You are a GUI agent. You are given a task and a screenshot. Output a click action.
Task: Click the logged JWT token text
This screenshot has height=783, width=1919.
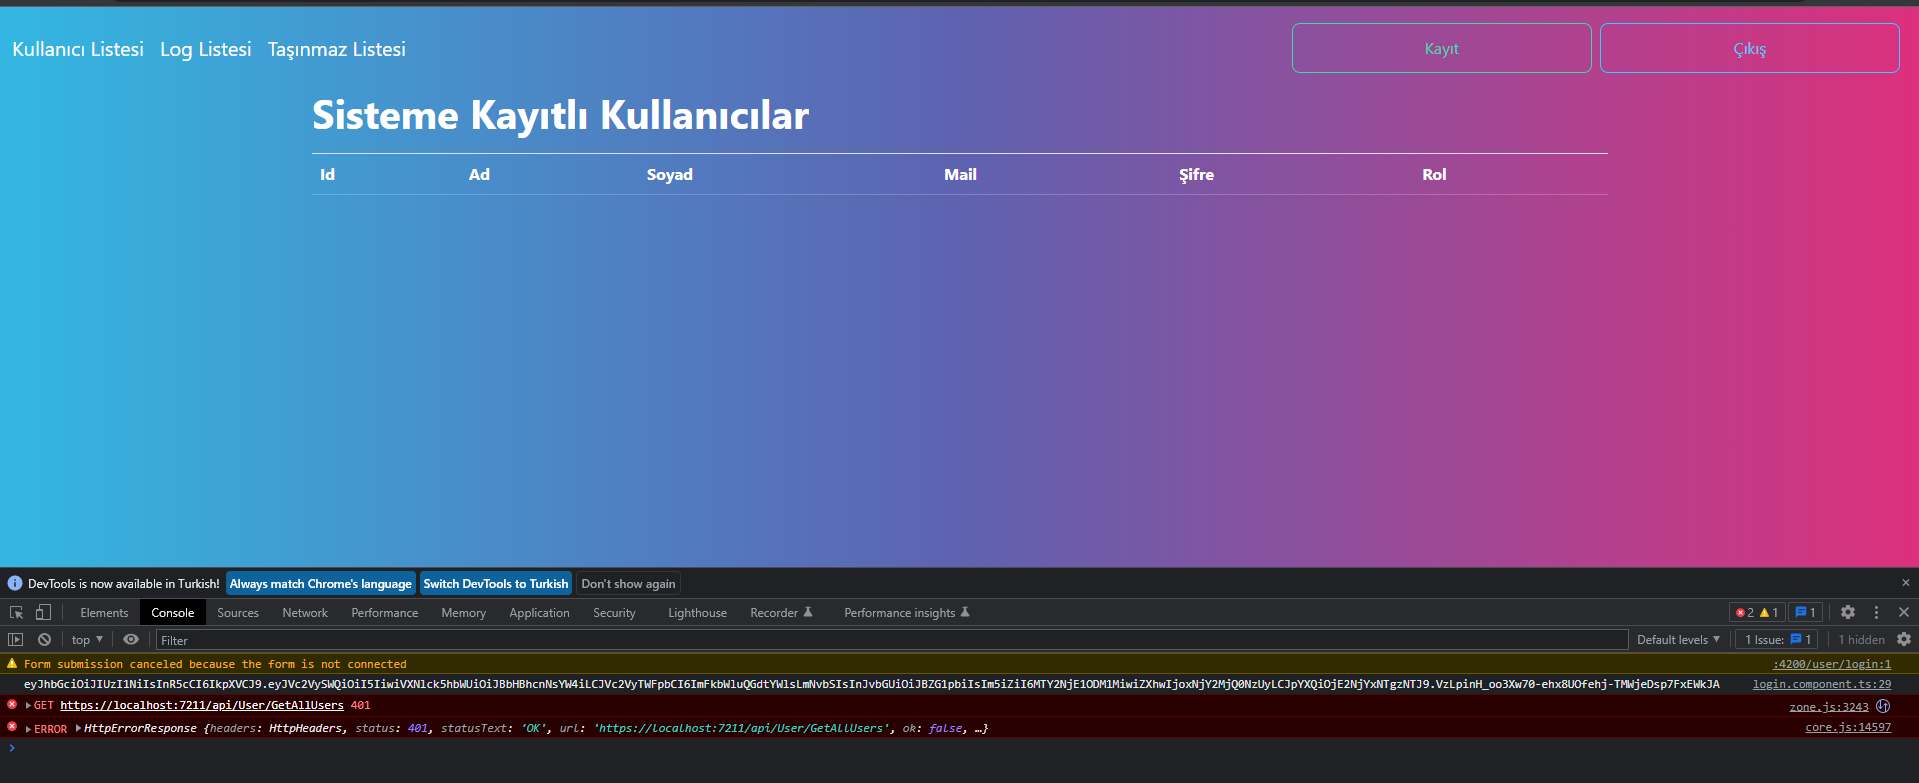872,684
